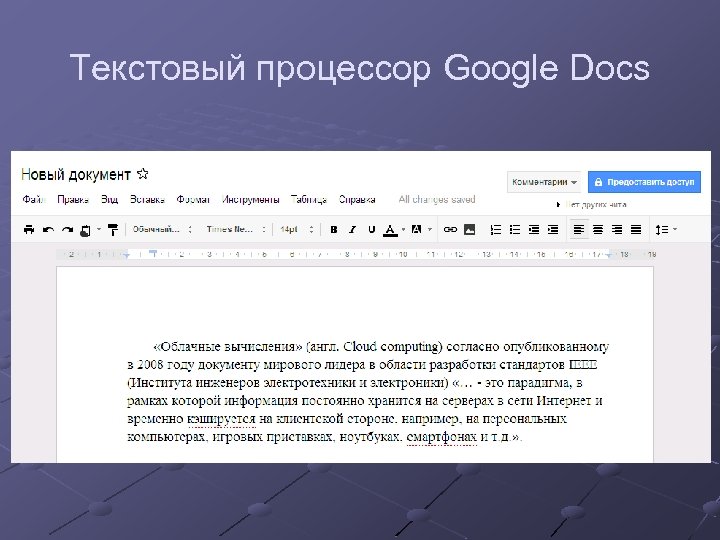Open the 14pt font size dropdown
The image size is (720, 540).
296,229
